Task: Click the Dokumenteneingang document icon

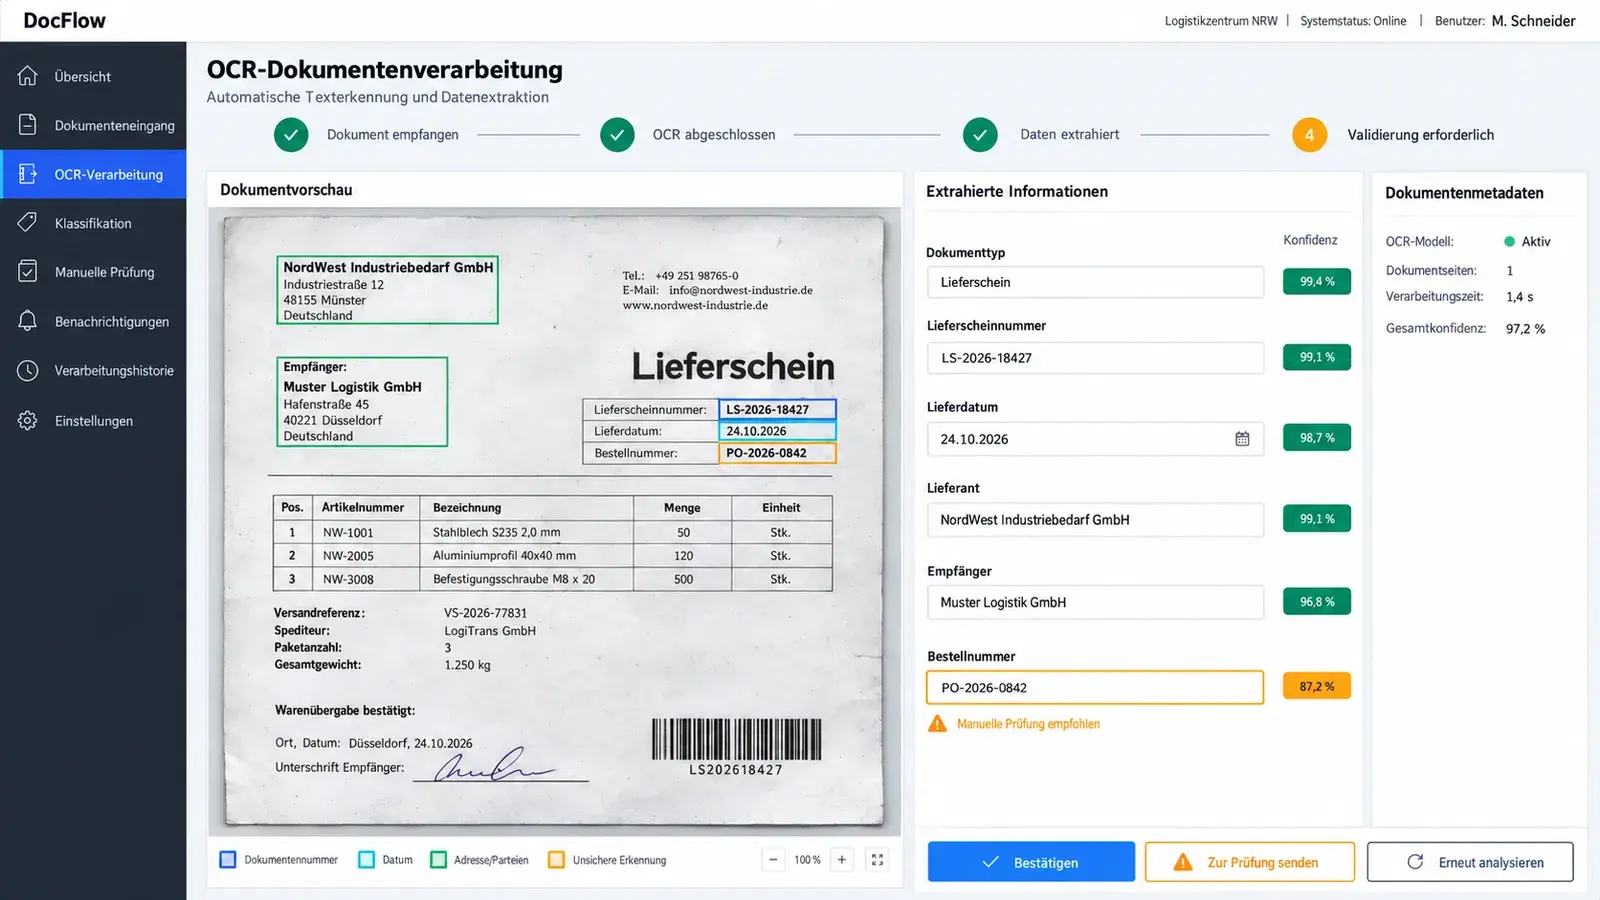Action: click(x=28, y=125)
